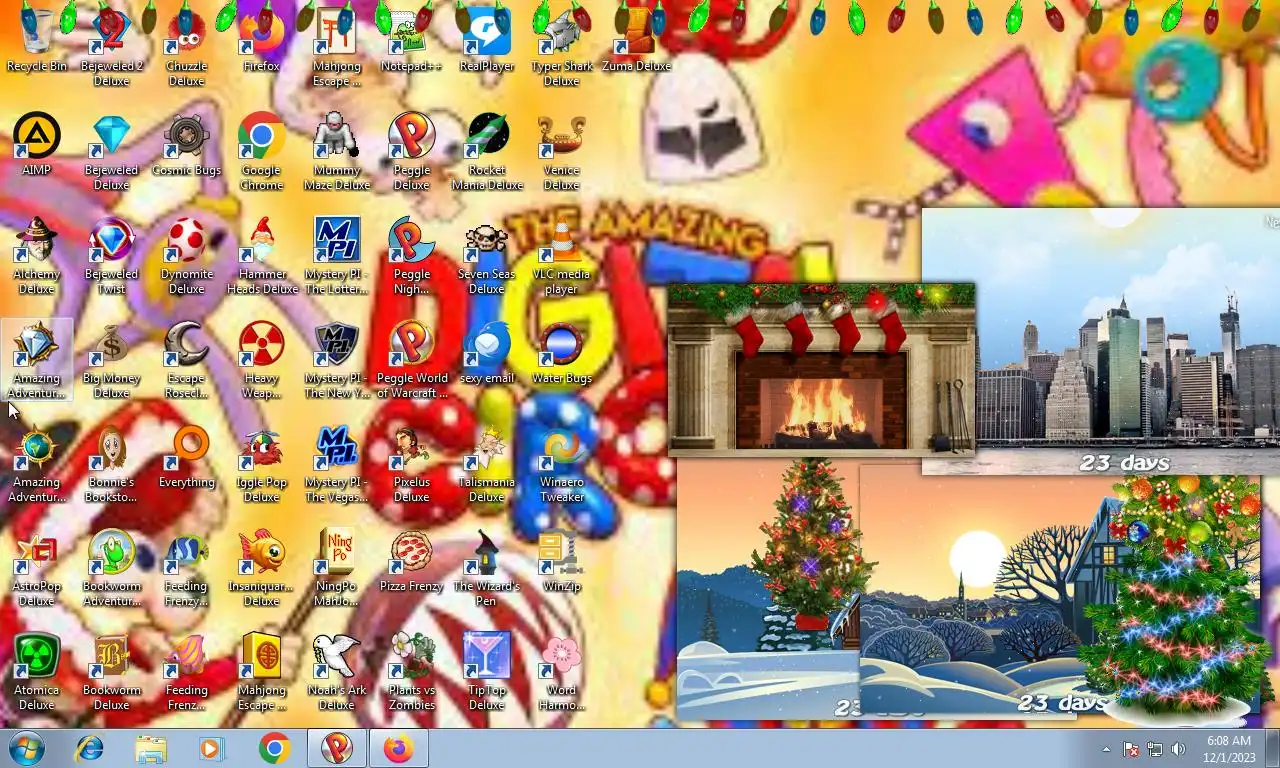This screenshot has width=1280, height=768.
Task: Switch to the Peggle taskbar button
Action: click(x=337, y=748)
